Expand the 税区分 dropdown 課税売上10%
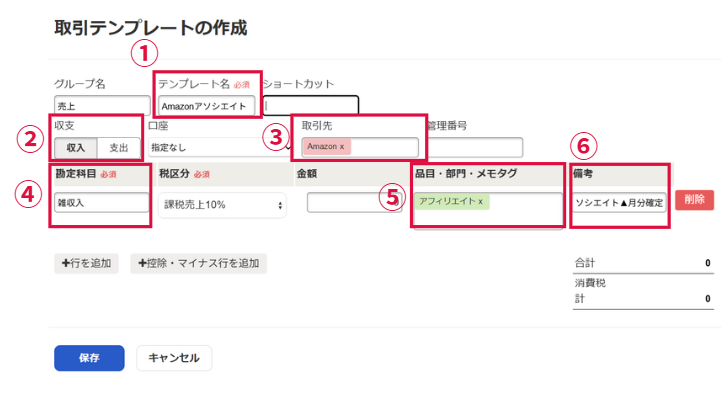The height and width of the screenshot is (409, 724). (221, 204)
